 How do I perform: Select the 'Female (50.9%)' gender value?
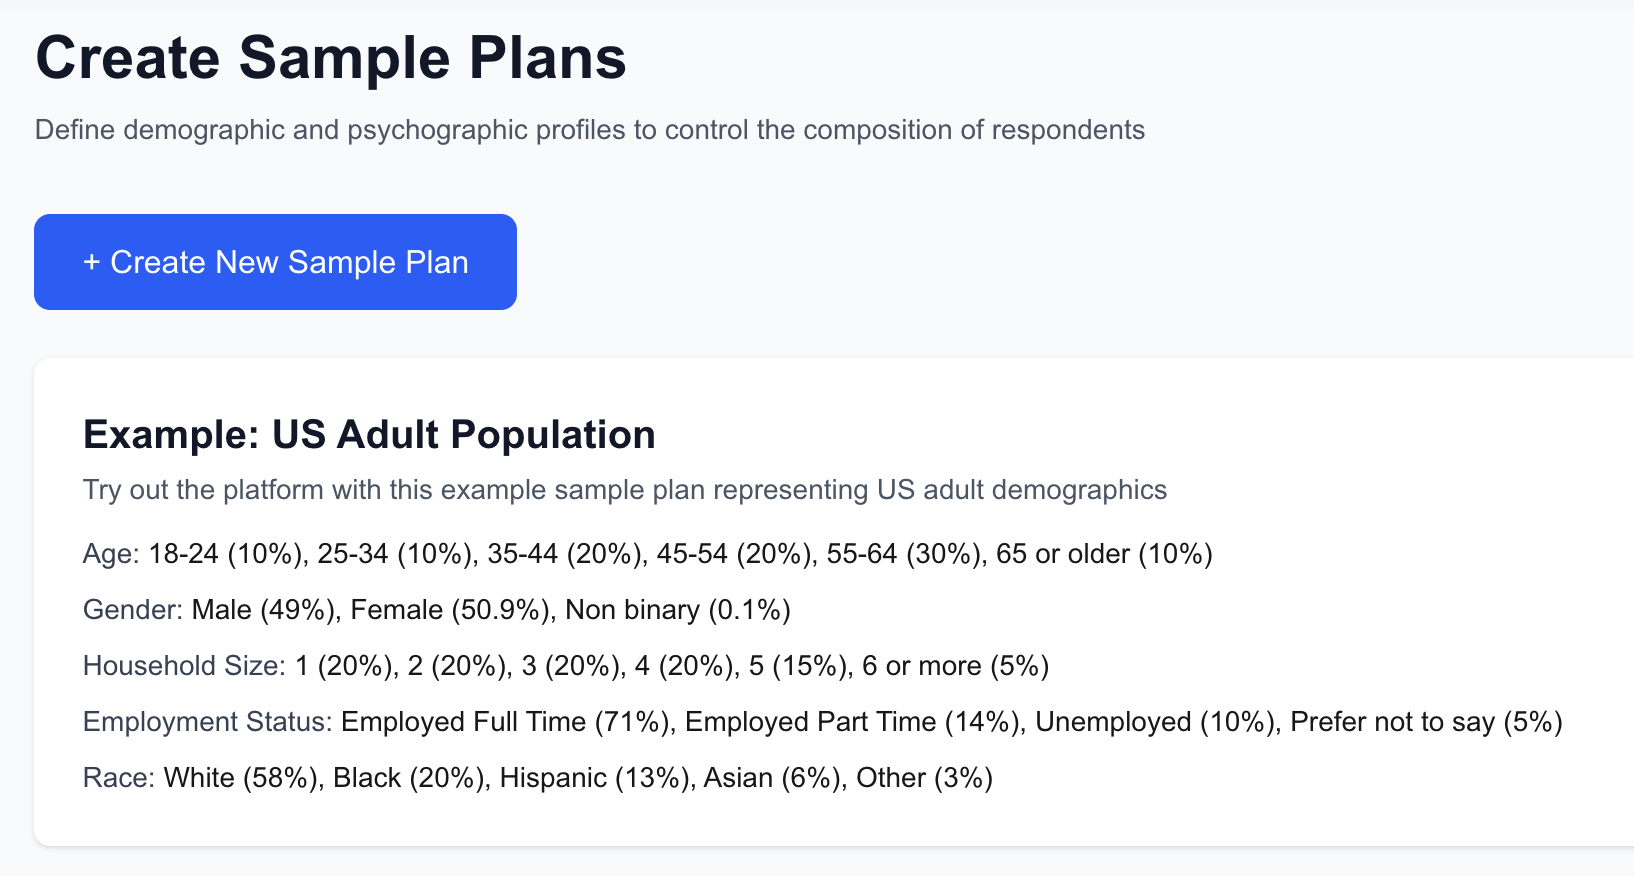tap(452, 610)
